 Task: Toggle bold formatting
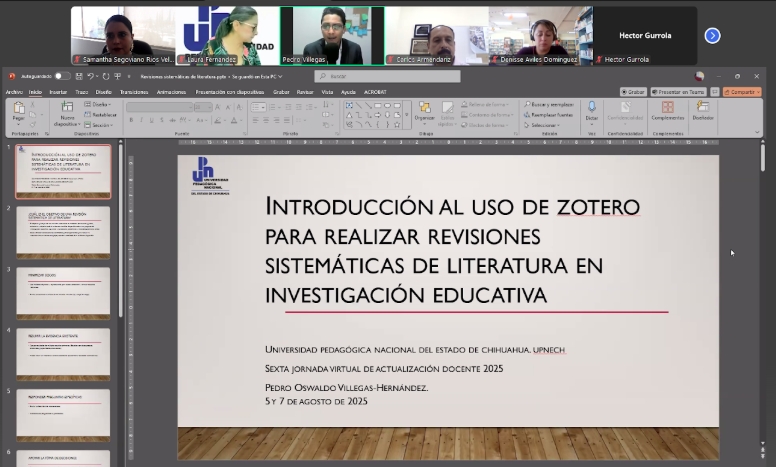131,120
